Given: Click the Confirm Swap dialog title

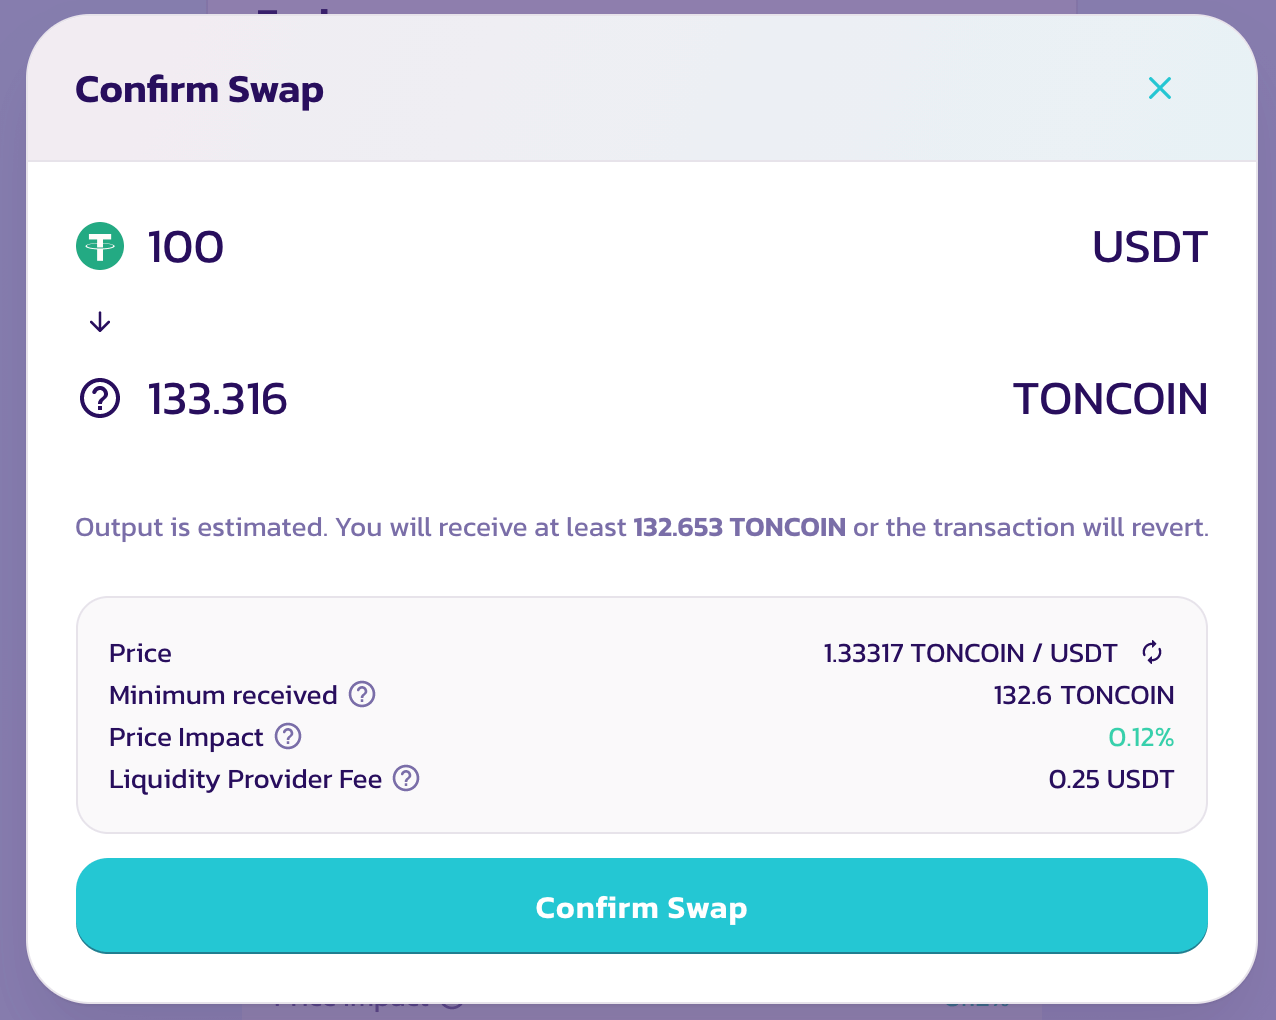Looking at the screenshot, I should point(200,90).
